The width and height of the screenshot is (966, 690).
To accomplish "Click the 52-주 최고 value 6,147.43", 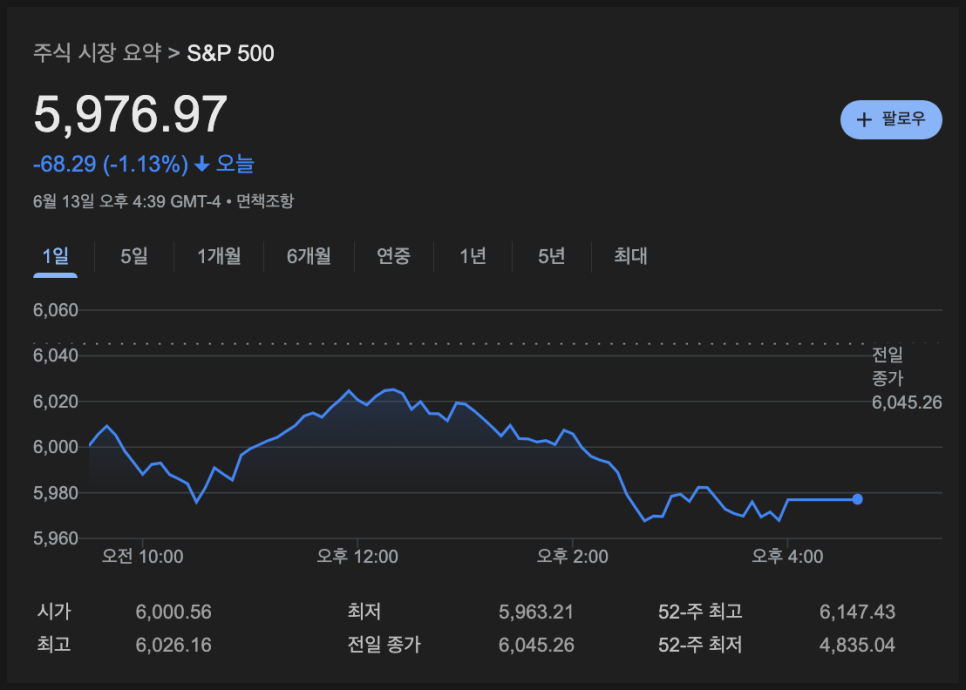I will coord(857,612).
